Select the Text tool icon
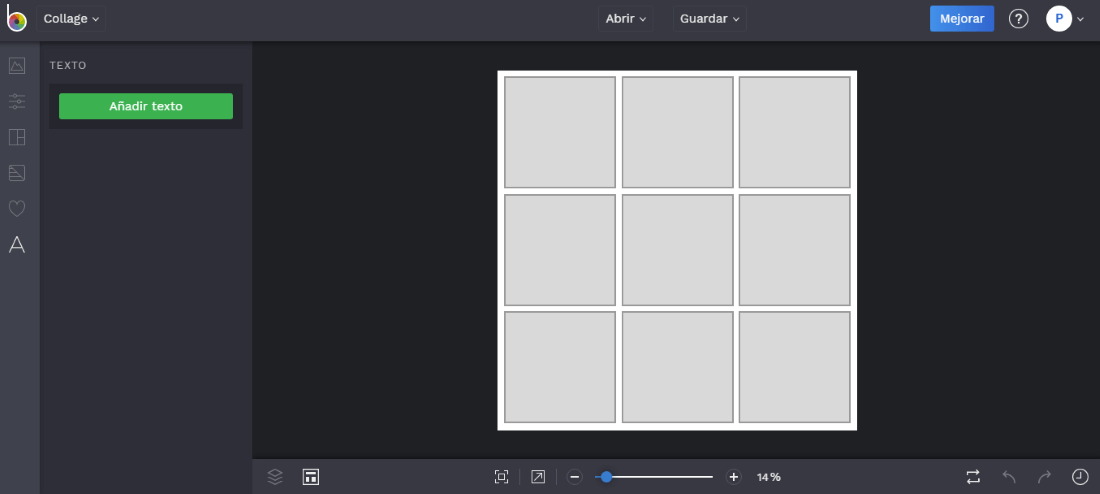This screenshot has height=494, width=1100. tap(17, 245)
